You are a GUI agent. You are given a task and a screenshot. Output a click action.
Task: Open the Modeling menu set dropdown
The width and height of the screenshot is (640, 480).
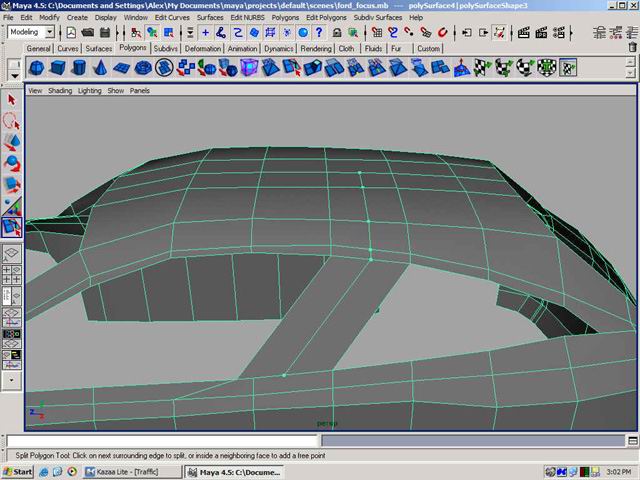[49, 33]
